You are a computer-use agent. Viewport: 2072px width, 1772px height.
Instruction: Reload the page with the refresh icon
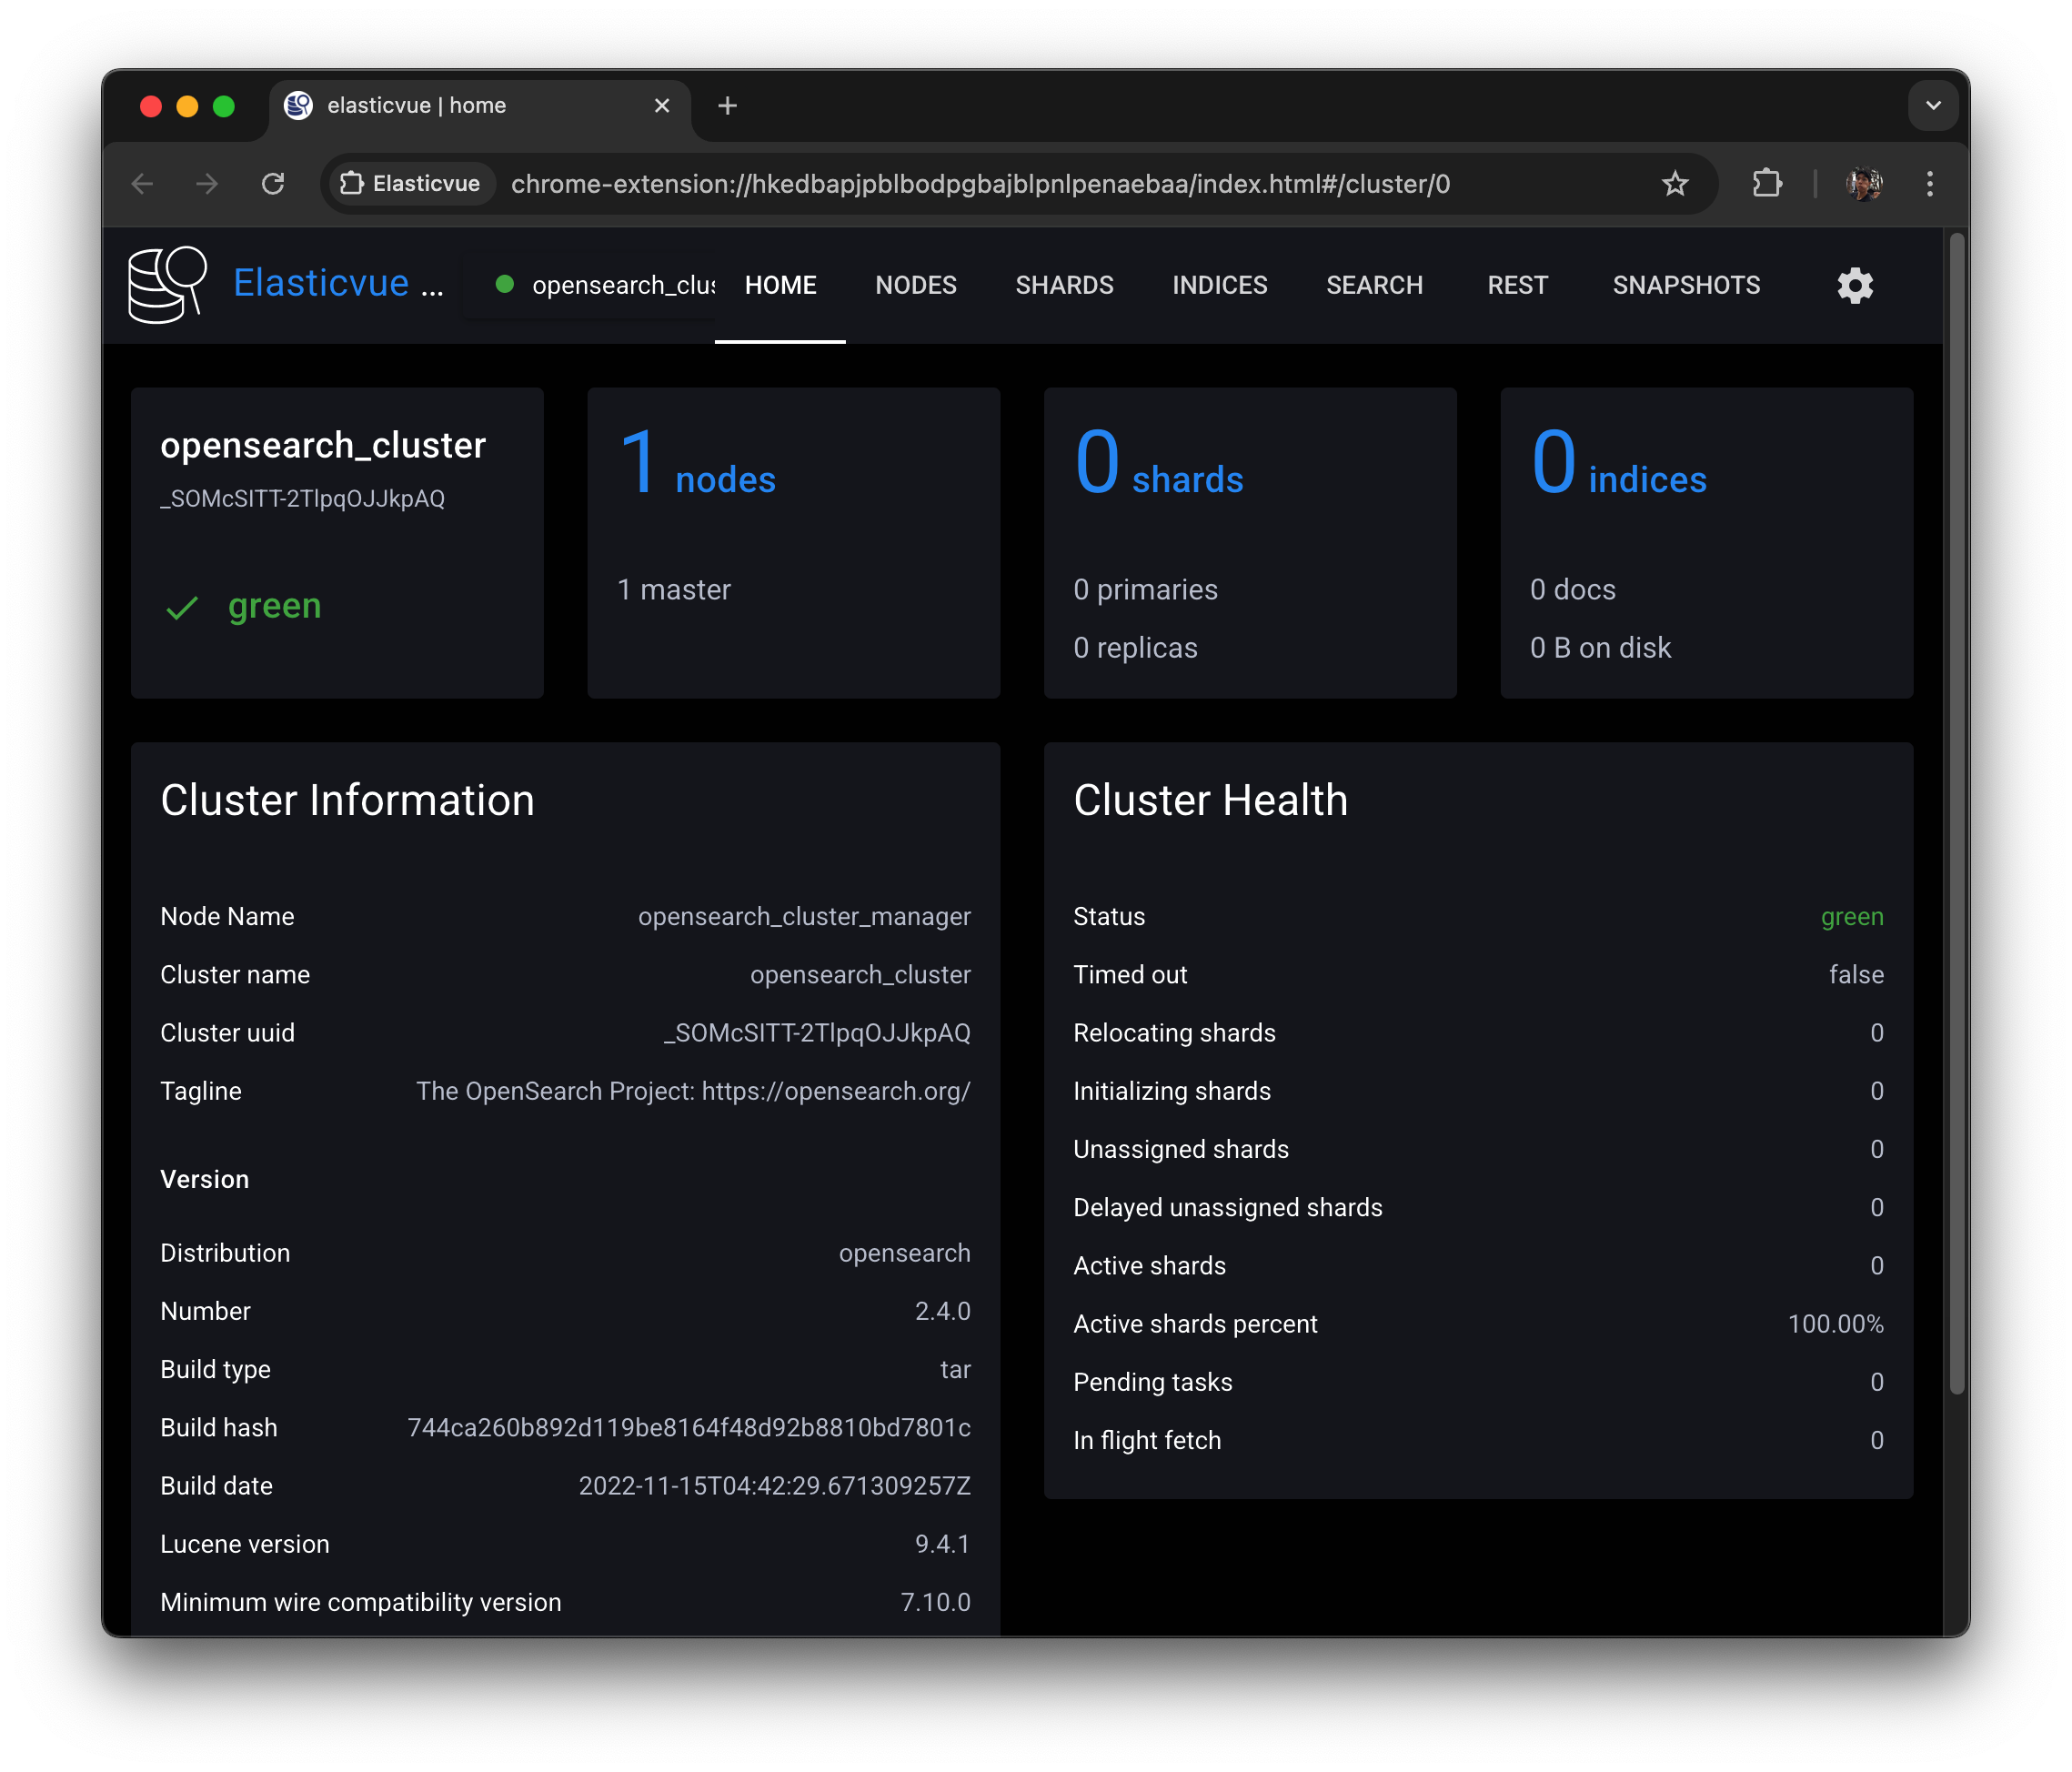(273, 184)
